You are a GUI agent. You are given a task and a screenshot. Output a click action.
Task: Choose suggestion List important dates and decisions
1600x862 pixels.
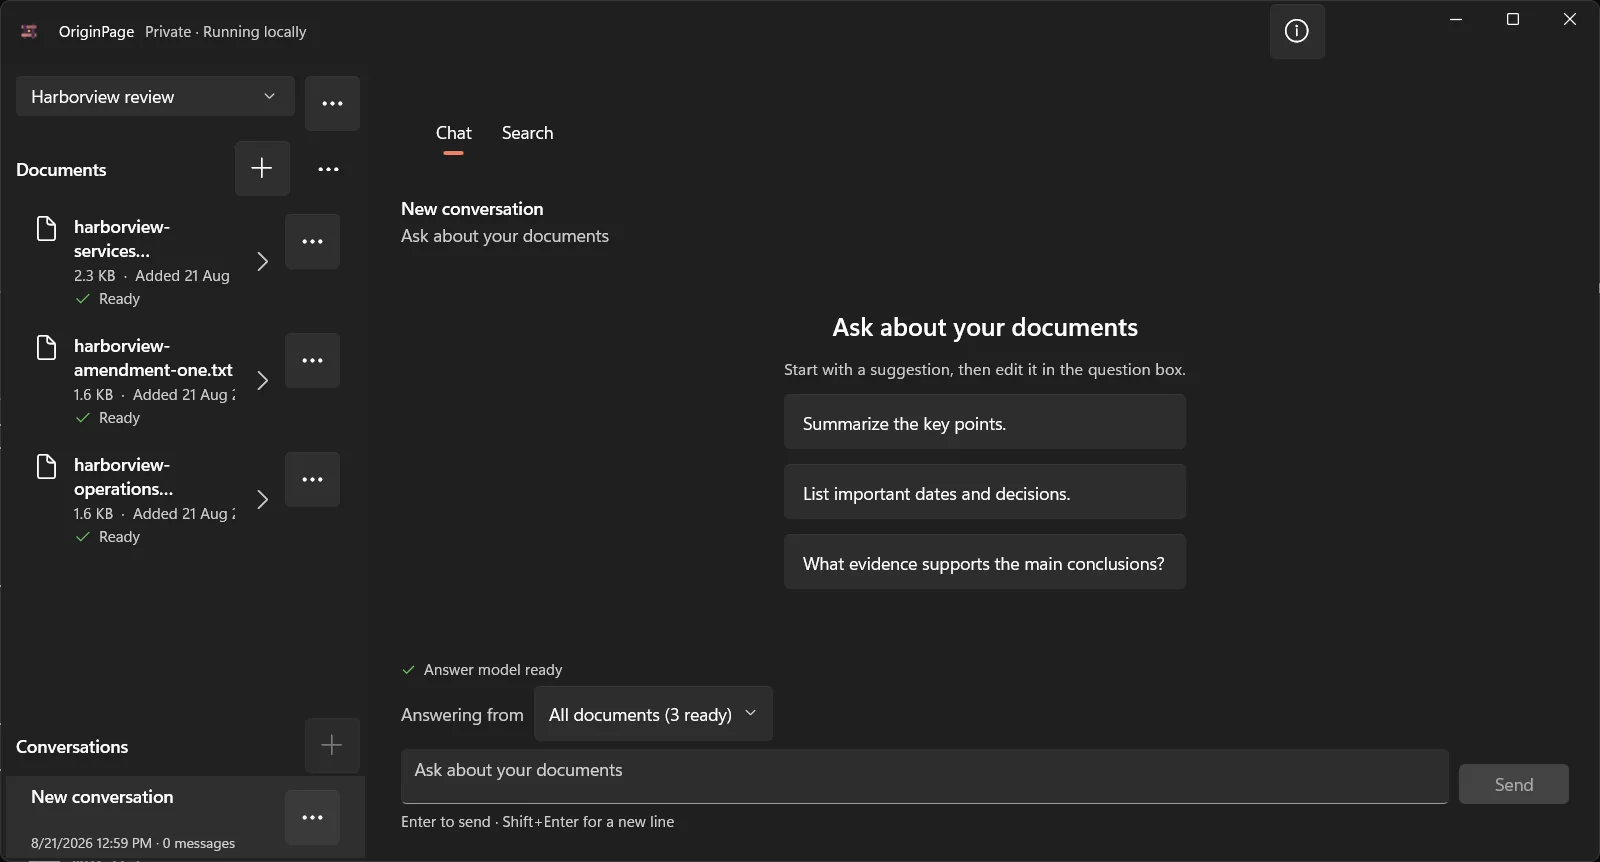coord(985,492)
